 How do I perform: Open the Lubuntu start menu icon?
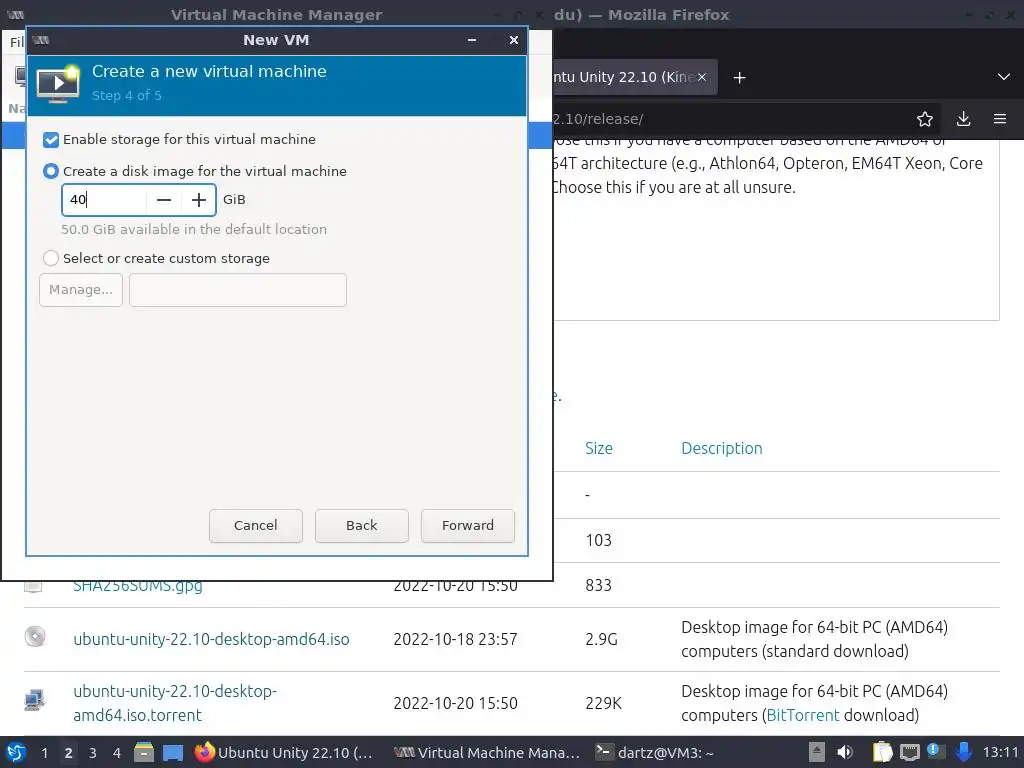[16, 752]
